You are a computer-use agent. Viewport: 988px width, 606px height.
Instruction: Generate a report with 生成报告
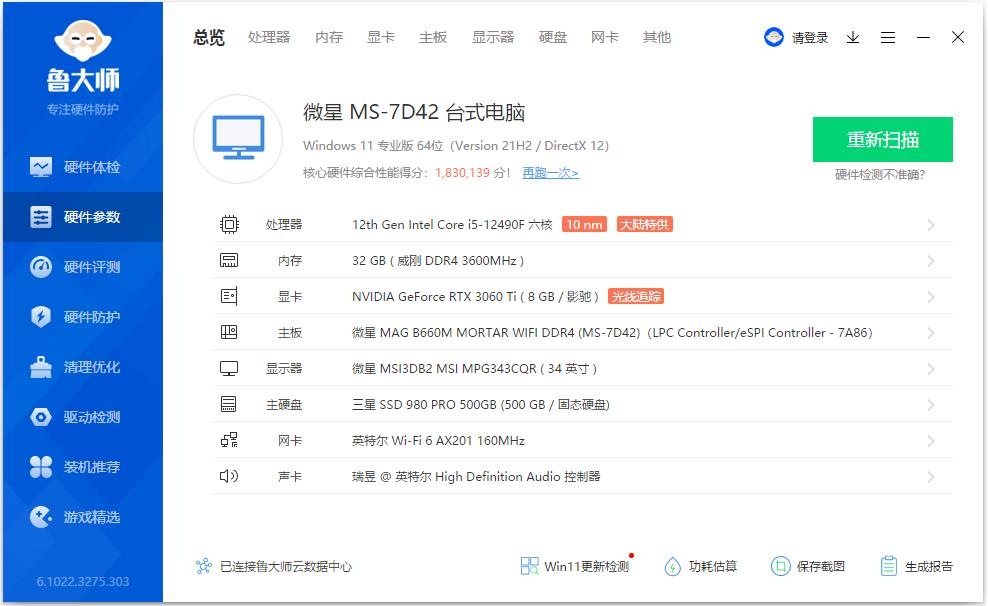pyautogui.click(x=920, y=566)
